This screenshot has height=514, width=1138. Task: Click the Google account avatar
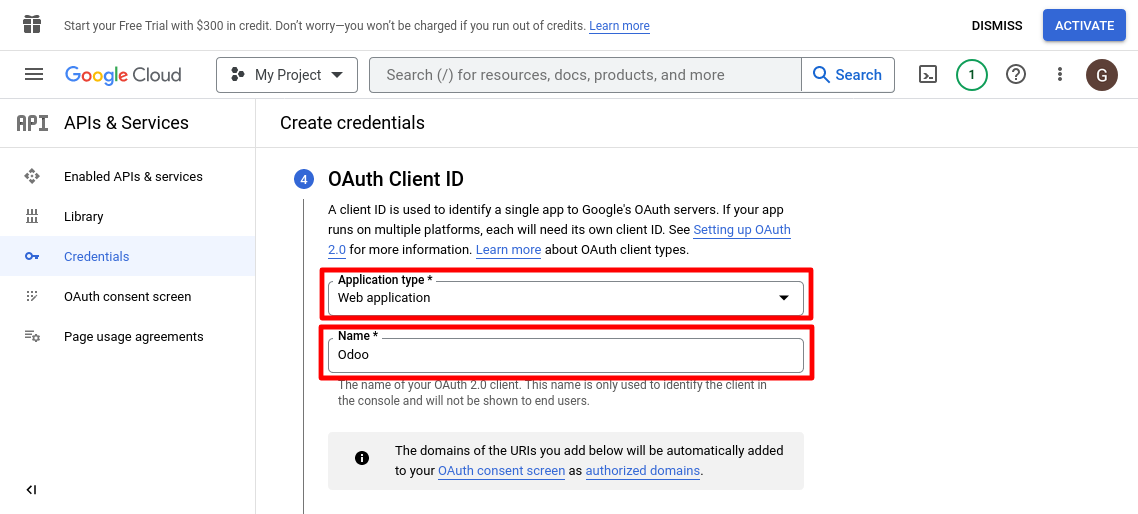(1102, 75)
